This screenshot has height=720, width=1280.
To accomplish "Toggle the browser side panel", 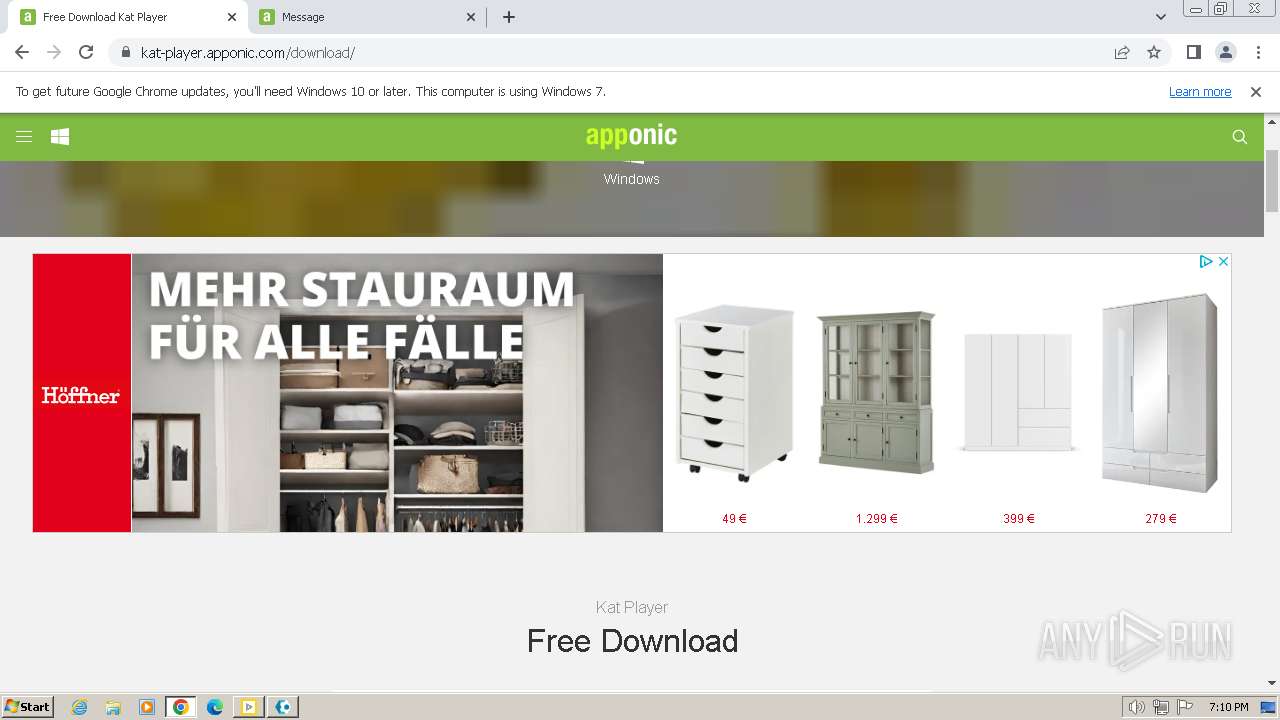I will pos(1194,53).
